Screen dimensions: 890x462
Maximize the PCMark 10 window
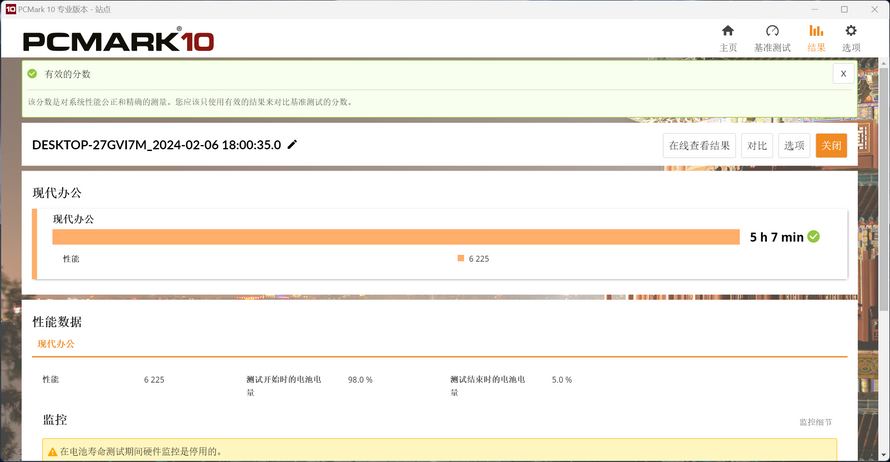tap(844, 9)
